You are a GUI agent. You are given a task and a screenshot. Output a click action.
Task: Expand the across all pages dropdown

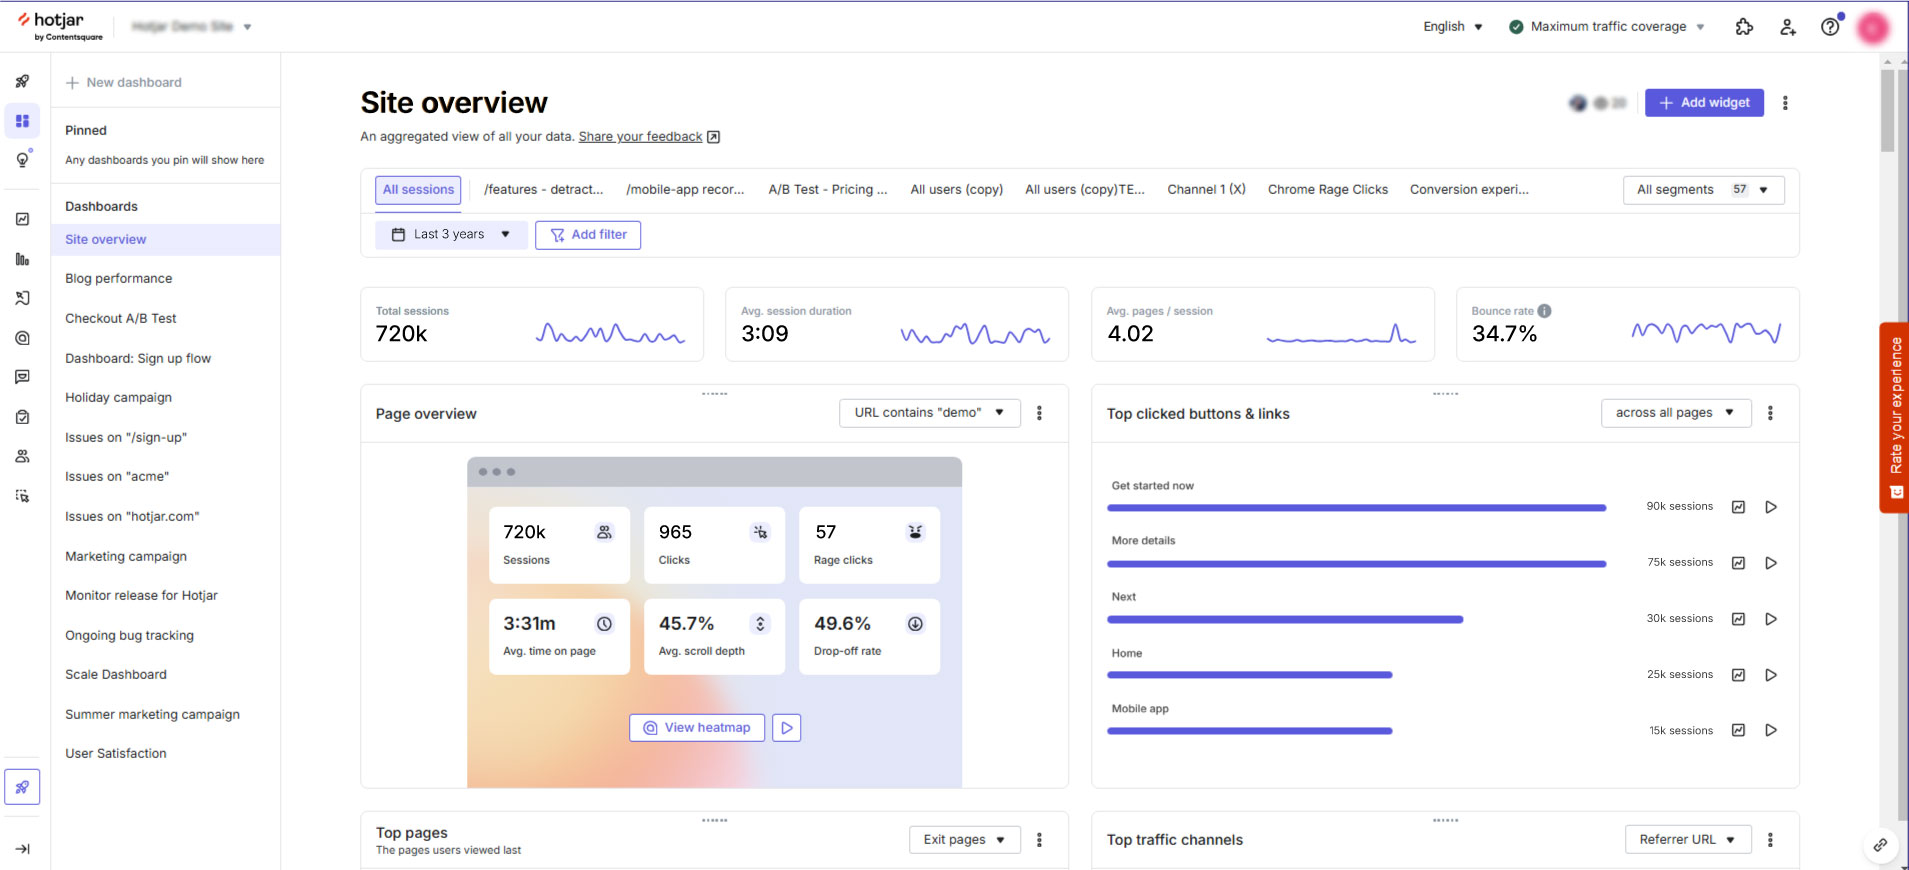pos(1675,413)
